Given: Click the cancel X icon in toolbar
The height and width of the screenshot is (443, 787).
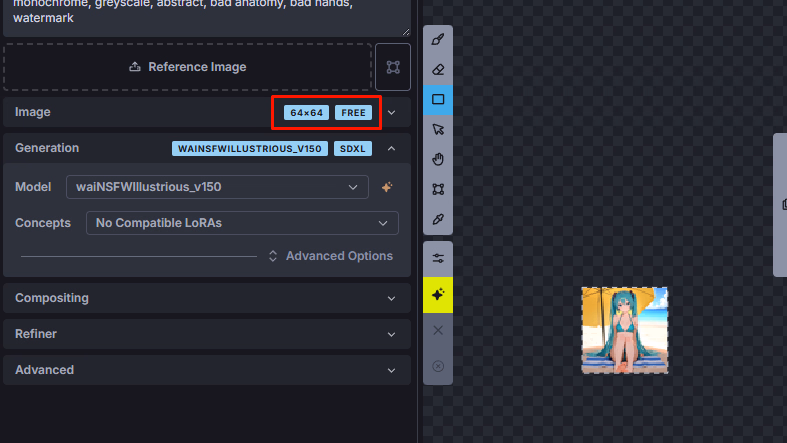Looking at the screenshot, I should click(437, 330).
